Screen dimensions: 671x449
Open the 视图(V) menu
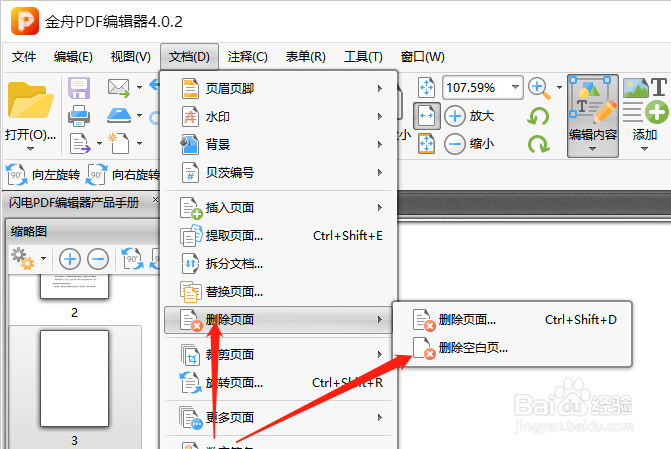pyautogui.click(x=131, y=56)
